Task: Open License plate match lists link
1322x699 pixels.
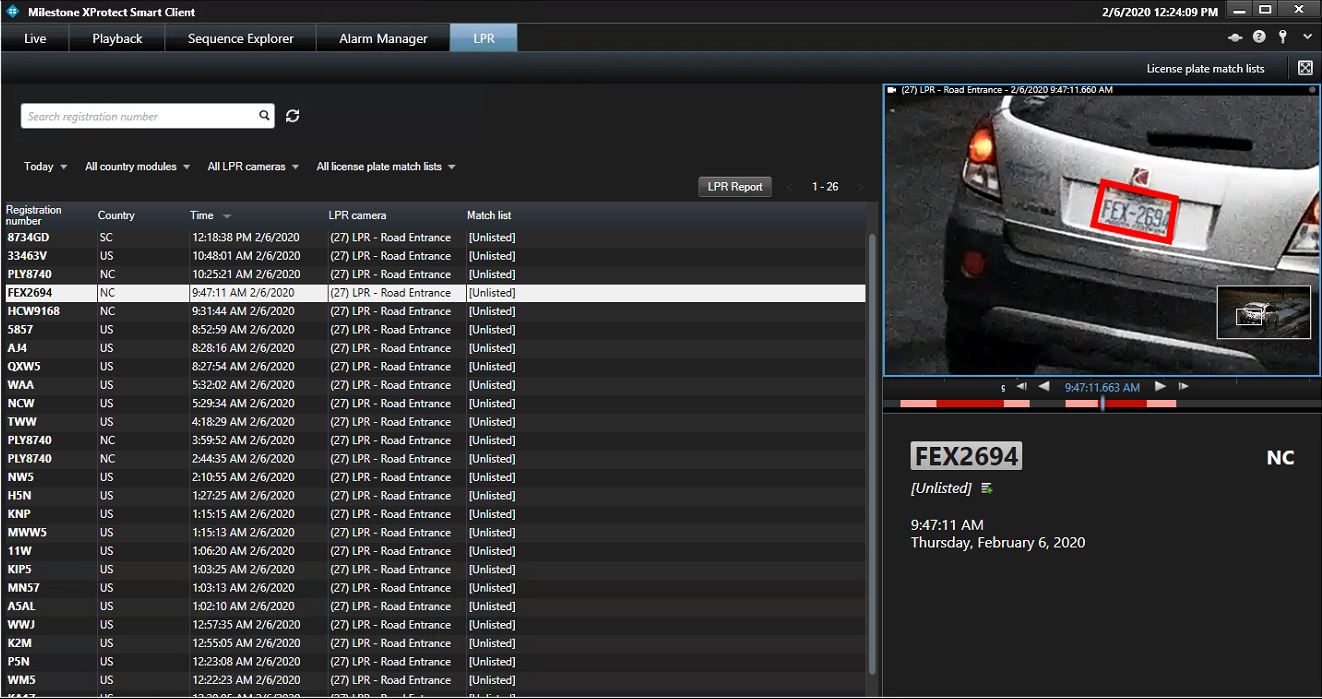Action: tap(1205, 69)
